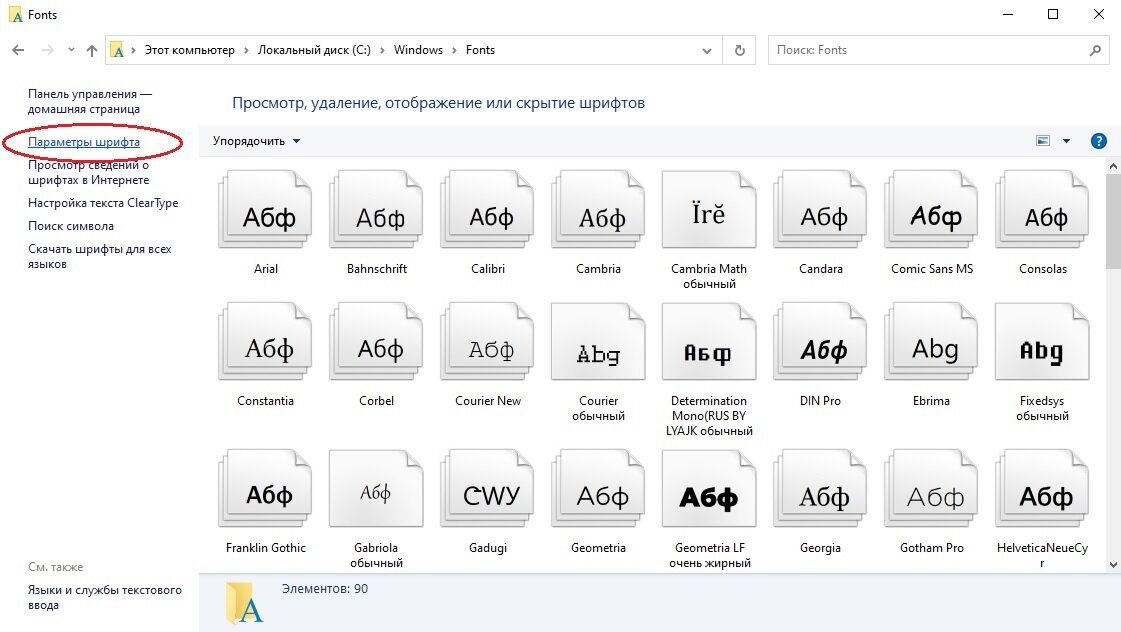The width and height of the screenshot is (1121, 632).
Task: Open Параметры шрифта link
Action: coord(84,142)
